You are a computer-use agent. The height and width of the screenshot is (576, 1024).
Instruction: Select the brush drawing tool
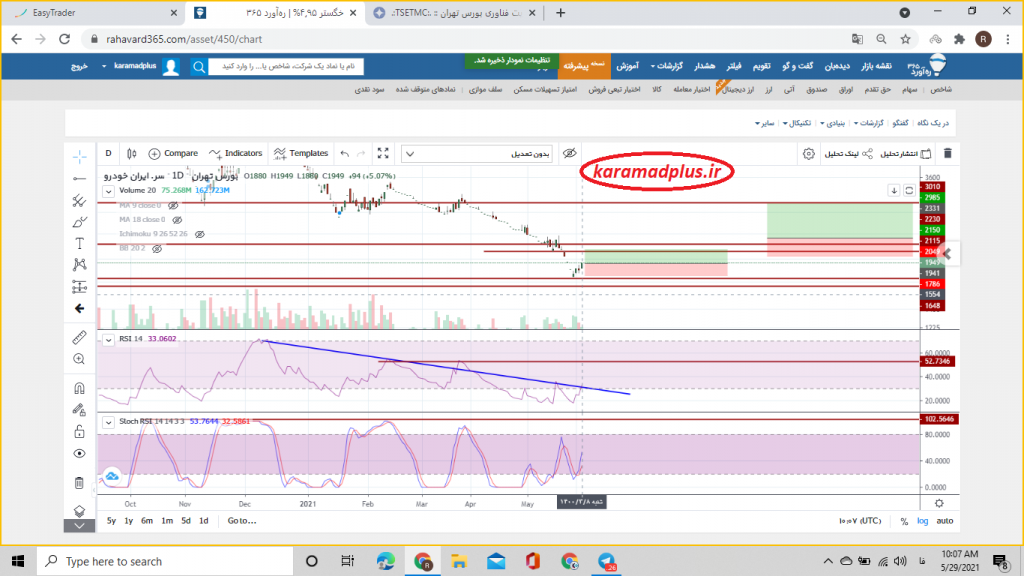point(79,222)
